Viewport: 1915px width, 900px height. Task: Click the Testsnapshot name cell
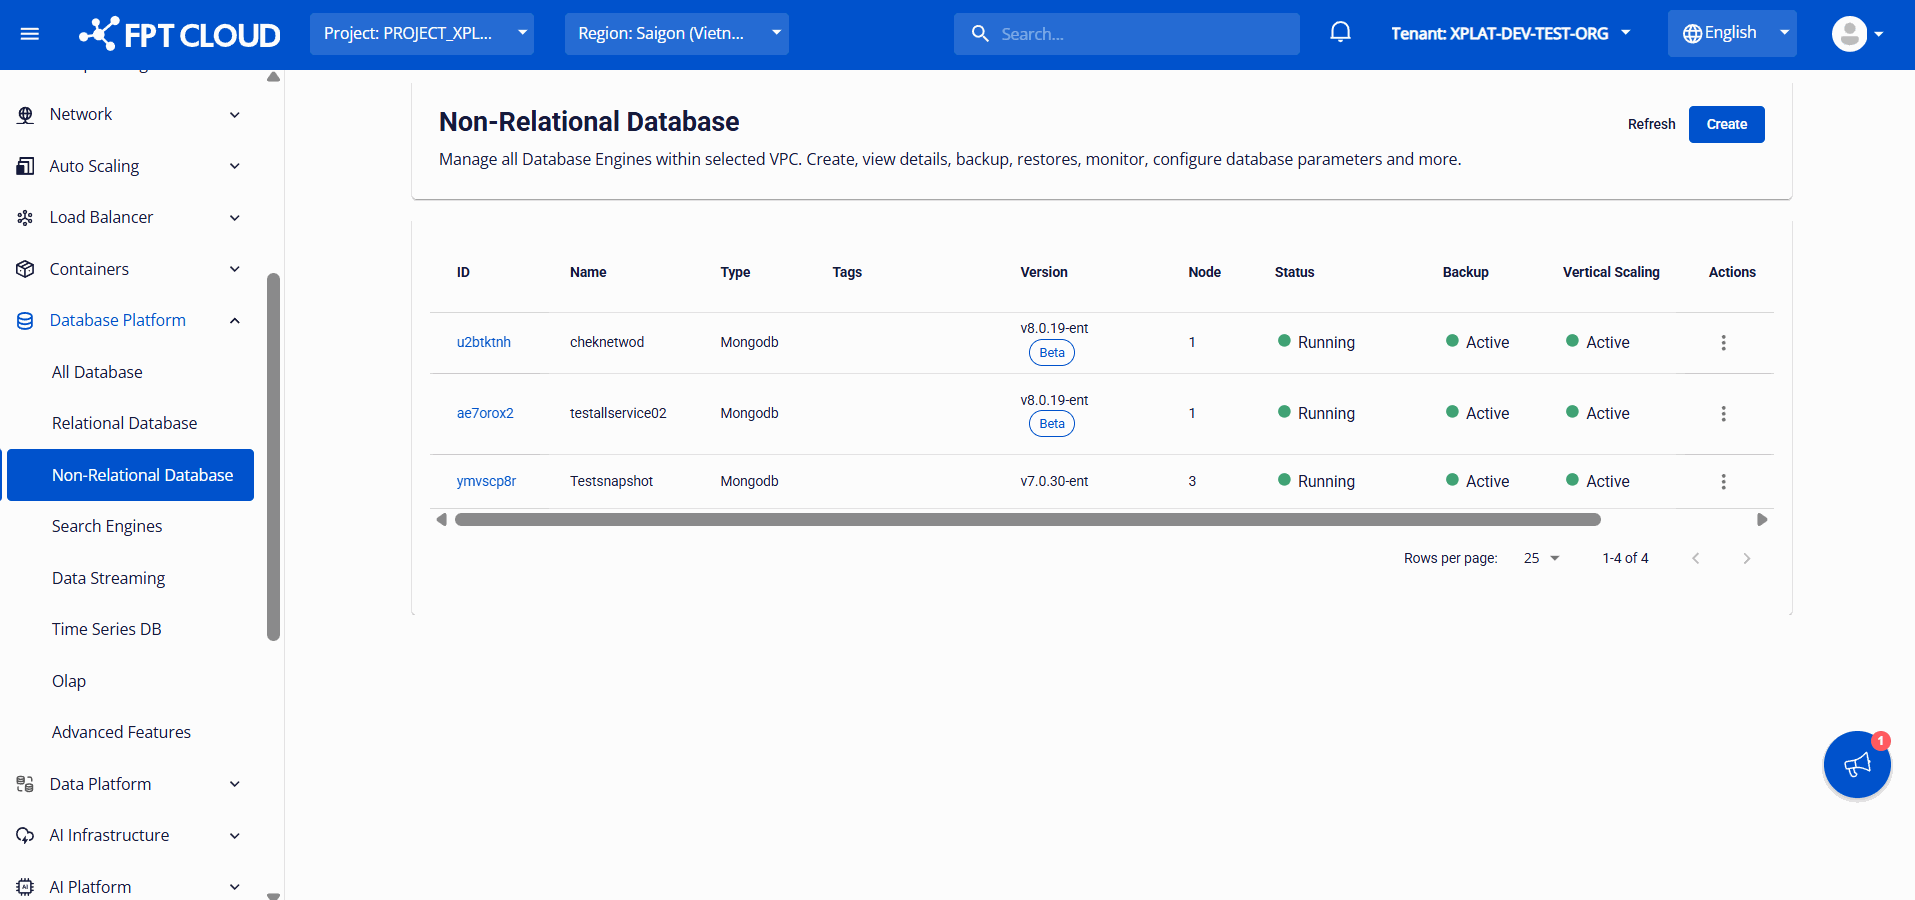coord(611,481)
